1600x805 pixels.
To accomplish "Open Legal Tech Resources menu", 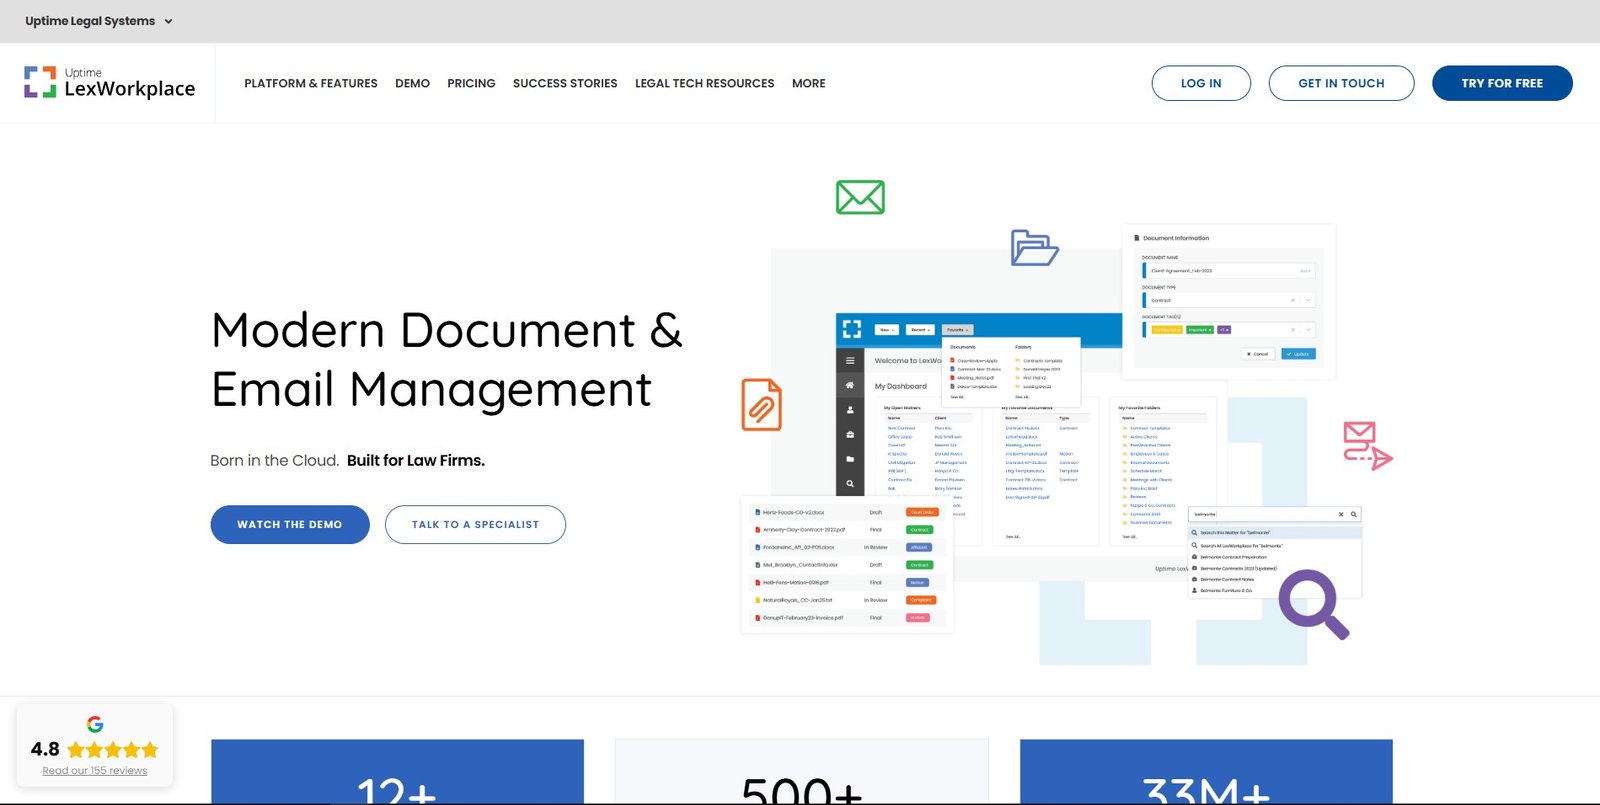I will [x=704, y=84].
